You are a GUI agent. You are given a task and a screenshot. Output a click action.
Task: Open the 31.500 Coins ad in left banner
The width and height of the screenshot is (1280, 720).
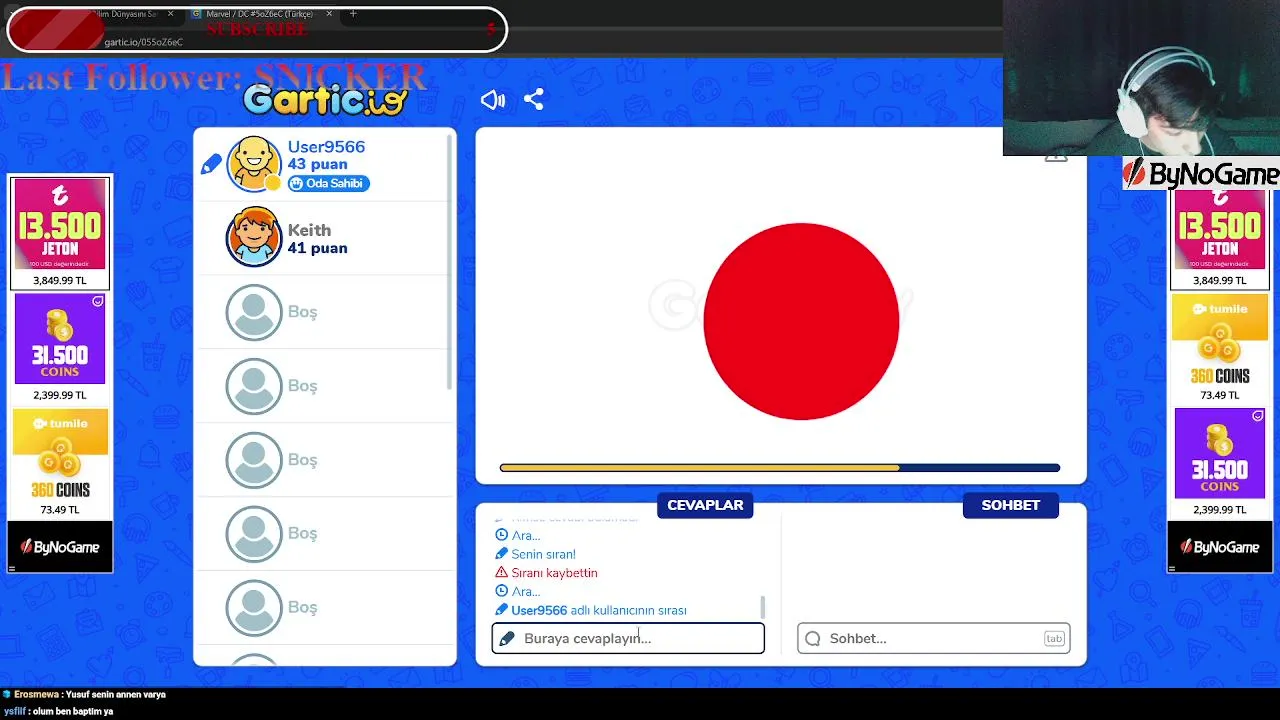point(60,347)
